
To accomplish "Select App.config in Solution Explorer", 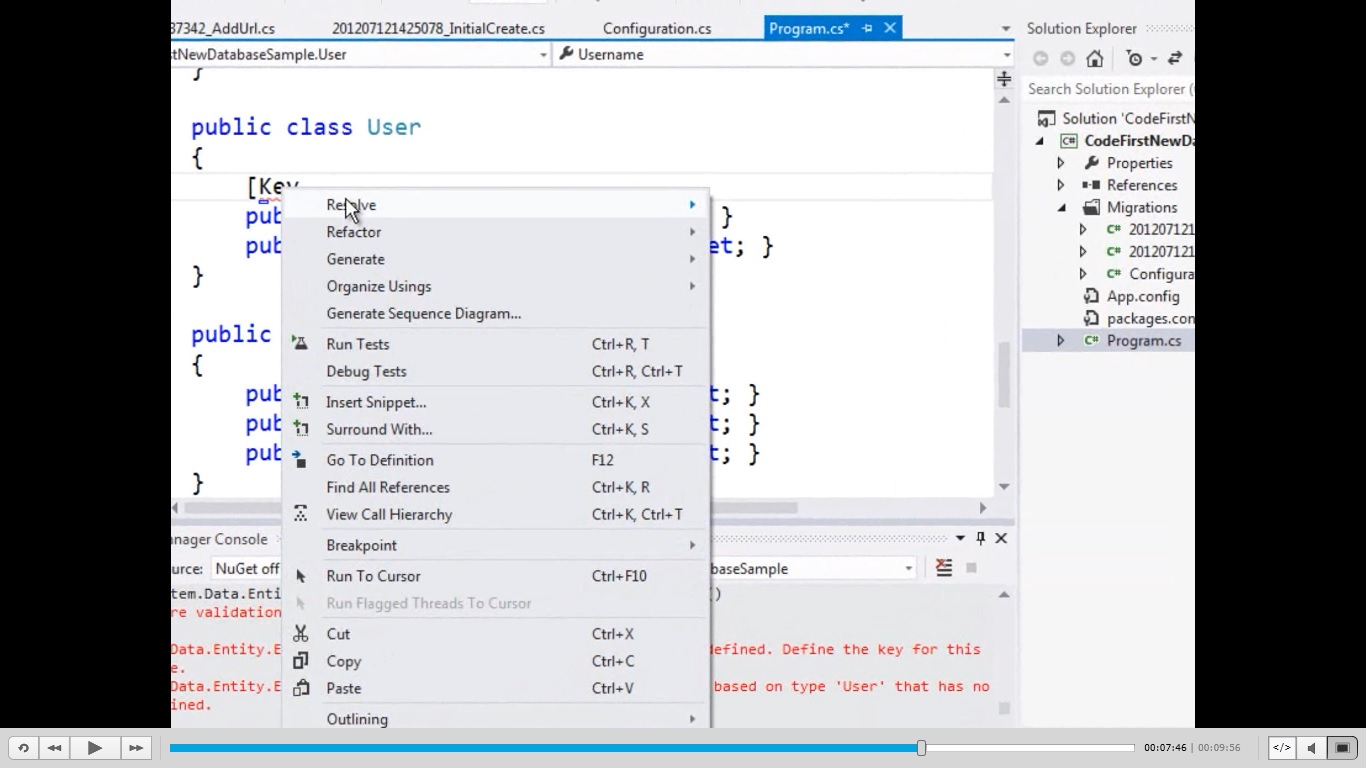I will pos(1143,296).
